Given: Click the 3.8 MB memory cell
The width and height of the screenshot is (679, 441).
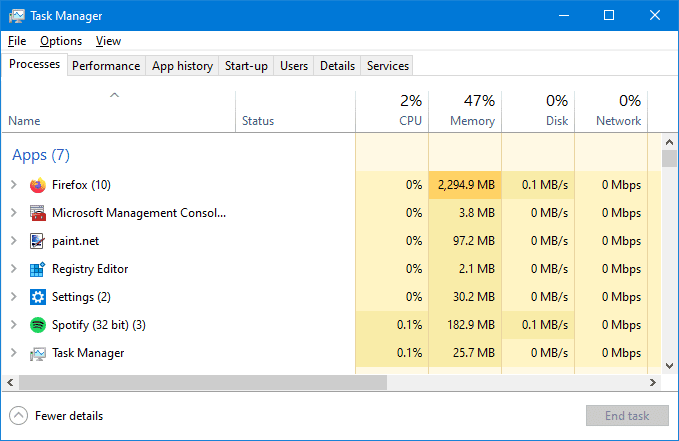Looking at the screenshot, I should tap(465, 213).
